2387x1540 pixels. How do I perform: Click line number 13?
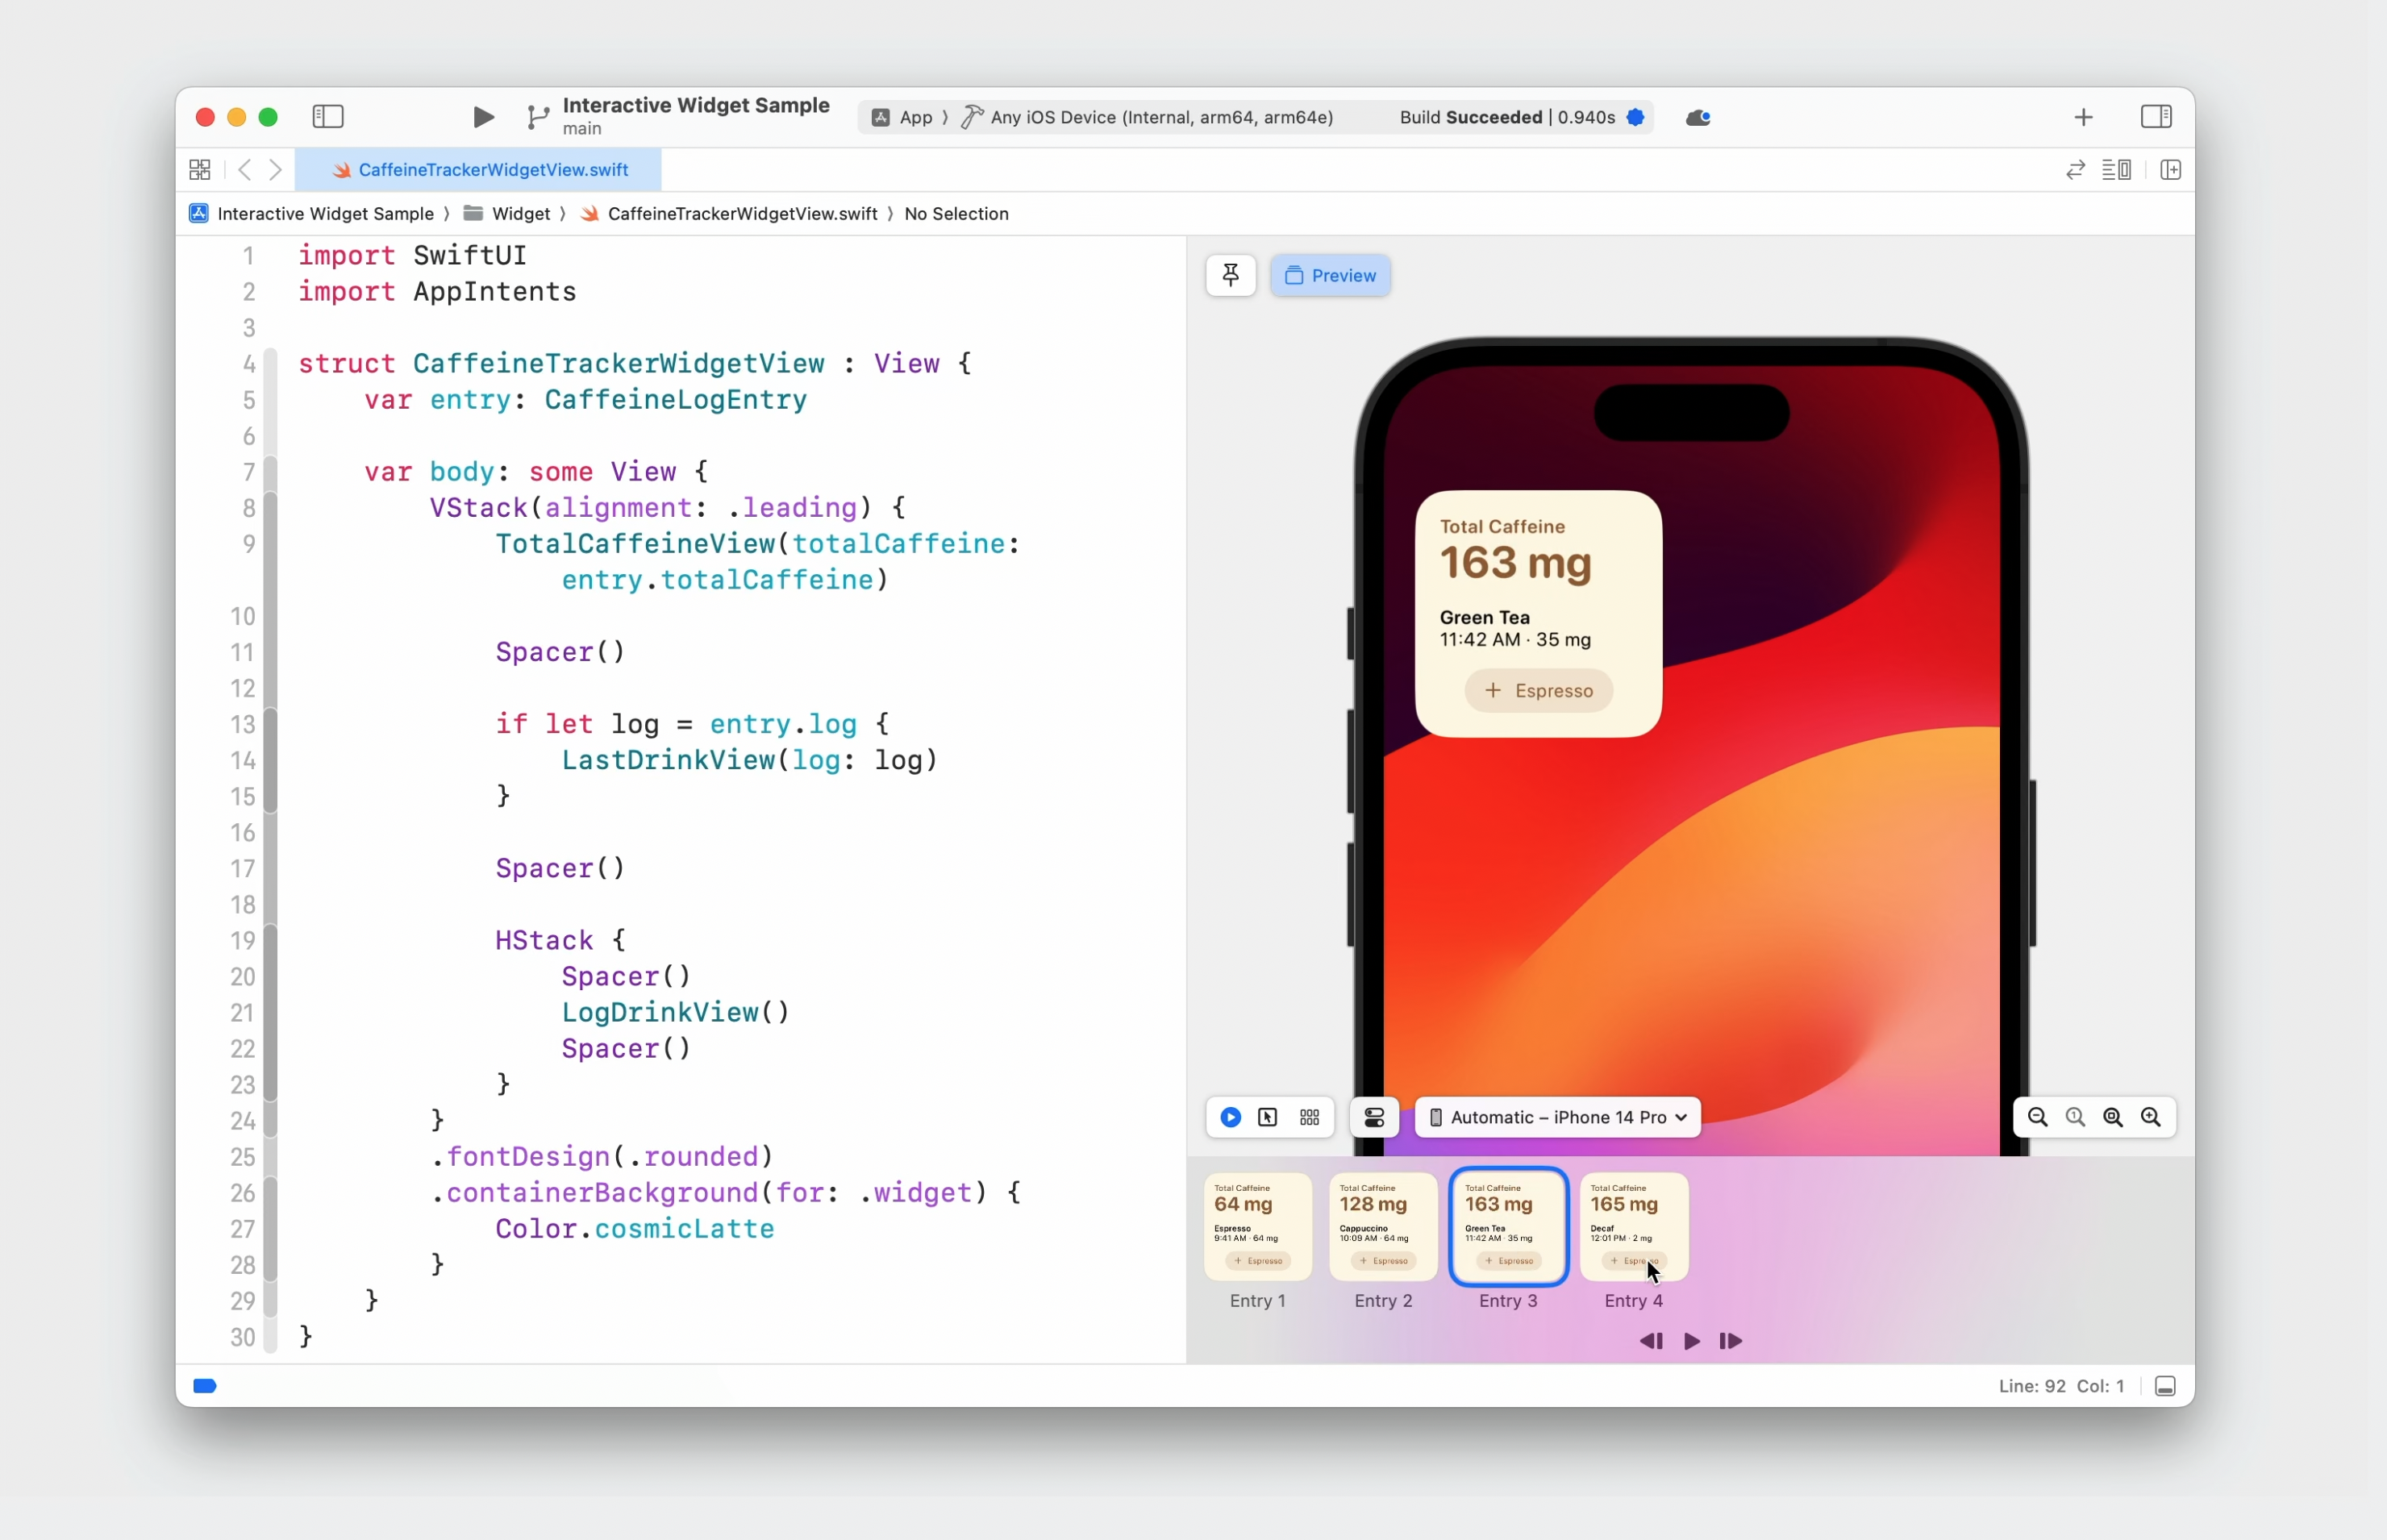click(243, 724)
